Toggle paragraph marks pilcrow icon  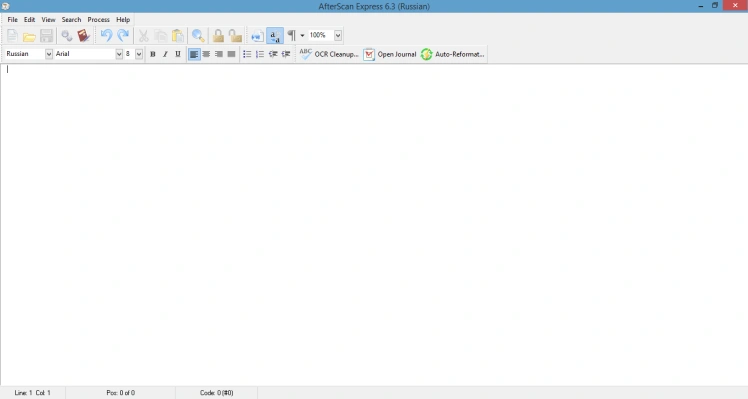291,36
